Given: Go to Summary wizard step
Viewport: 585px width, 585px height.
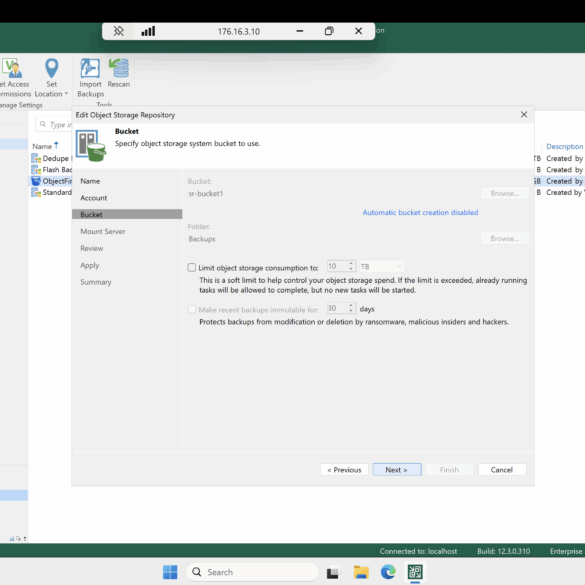Looking at the screenshot, I should click(x=96, y=282).
